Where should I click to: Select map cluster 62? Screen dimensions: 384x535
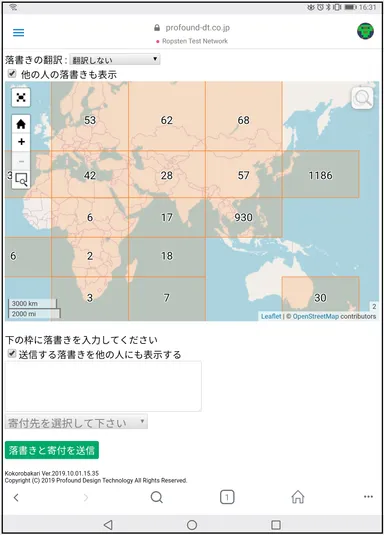(167, 120)
